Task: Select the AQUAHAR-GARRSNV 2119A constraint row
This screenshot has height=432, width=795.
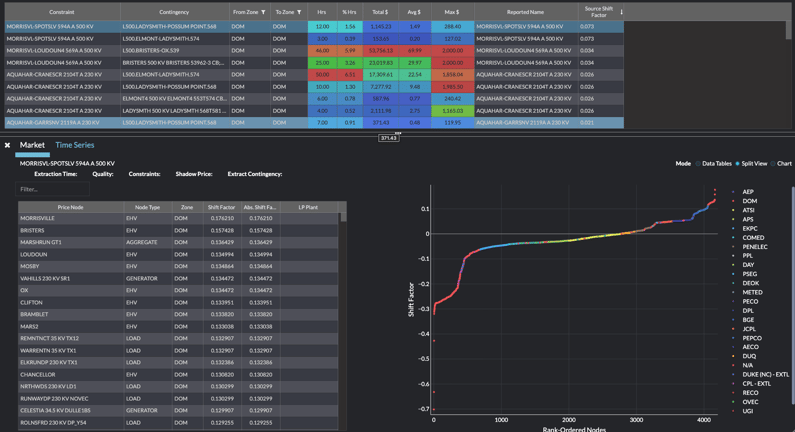Action: coord(314,123)
